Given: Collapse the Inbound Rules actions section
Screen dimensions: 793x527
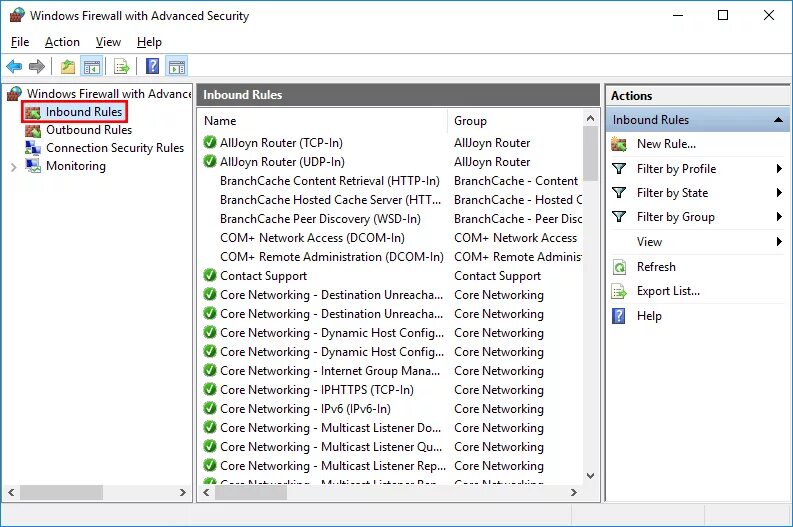Looking at the screenshot, I should click(x=778, y=120).
